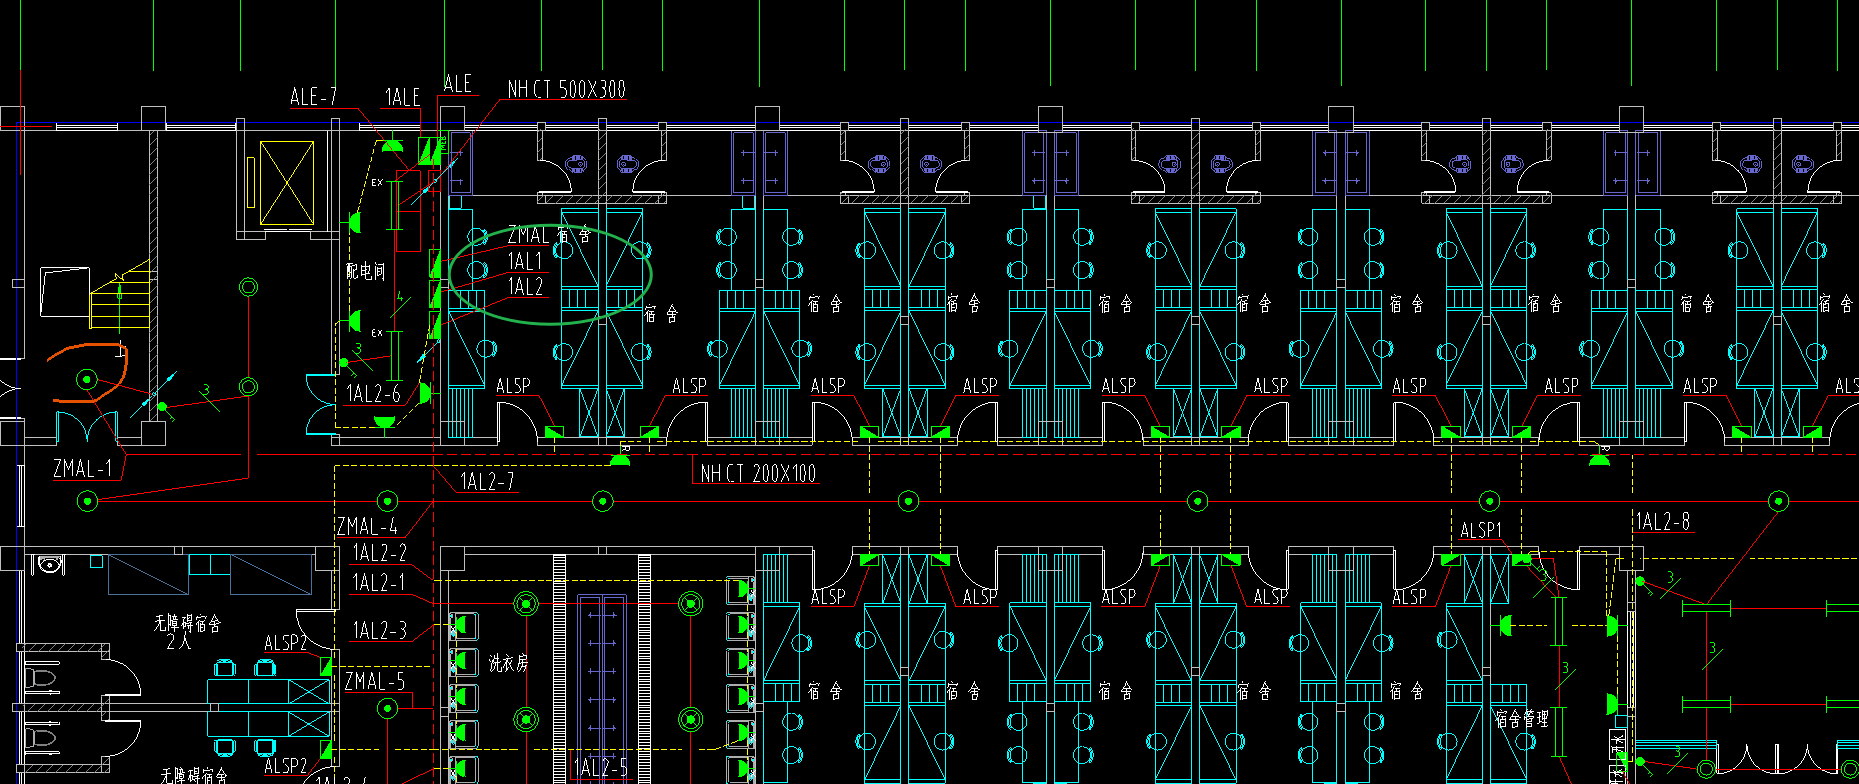Click the 1AL1 panel label
Viewport: 1859px width, 784px height.
coord(525,262)
